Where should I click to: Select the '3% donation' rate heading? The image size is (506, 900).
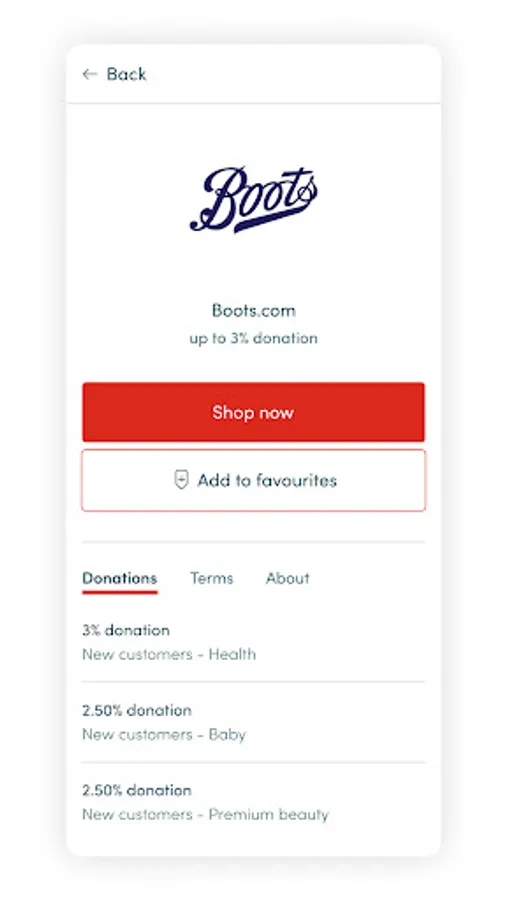126,630
